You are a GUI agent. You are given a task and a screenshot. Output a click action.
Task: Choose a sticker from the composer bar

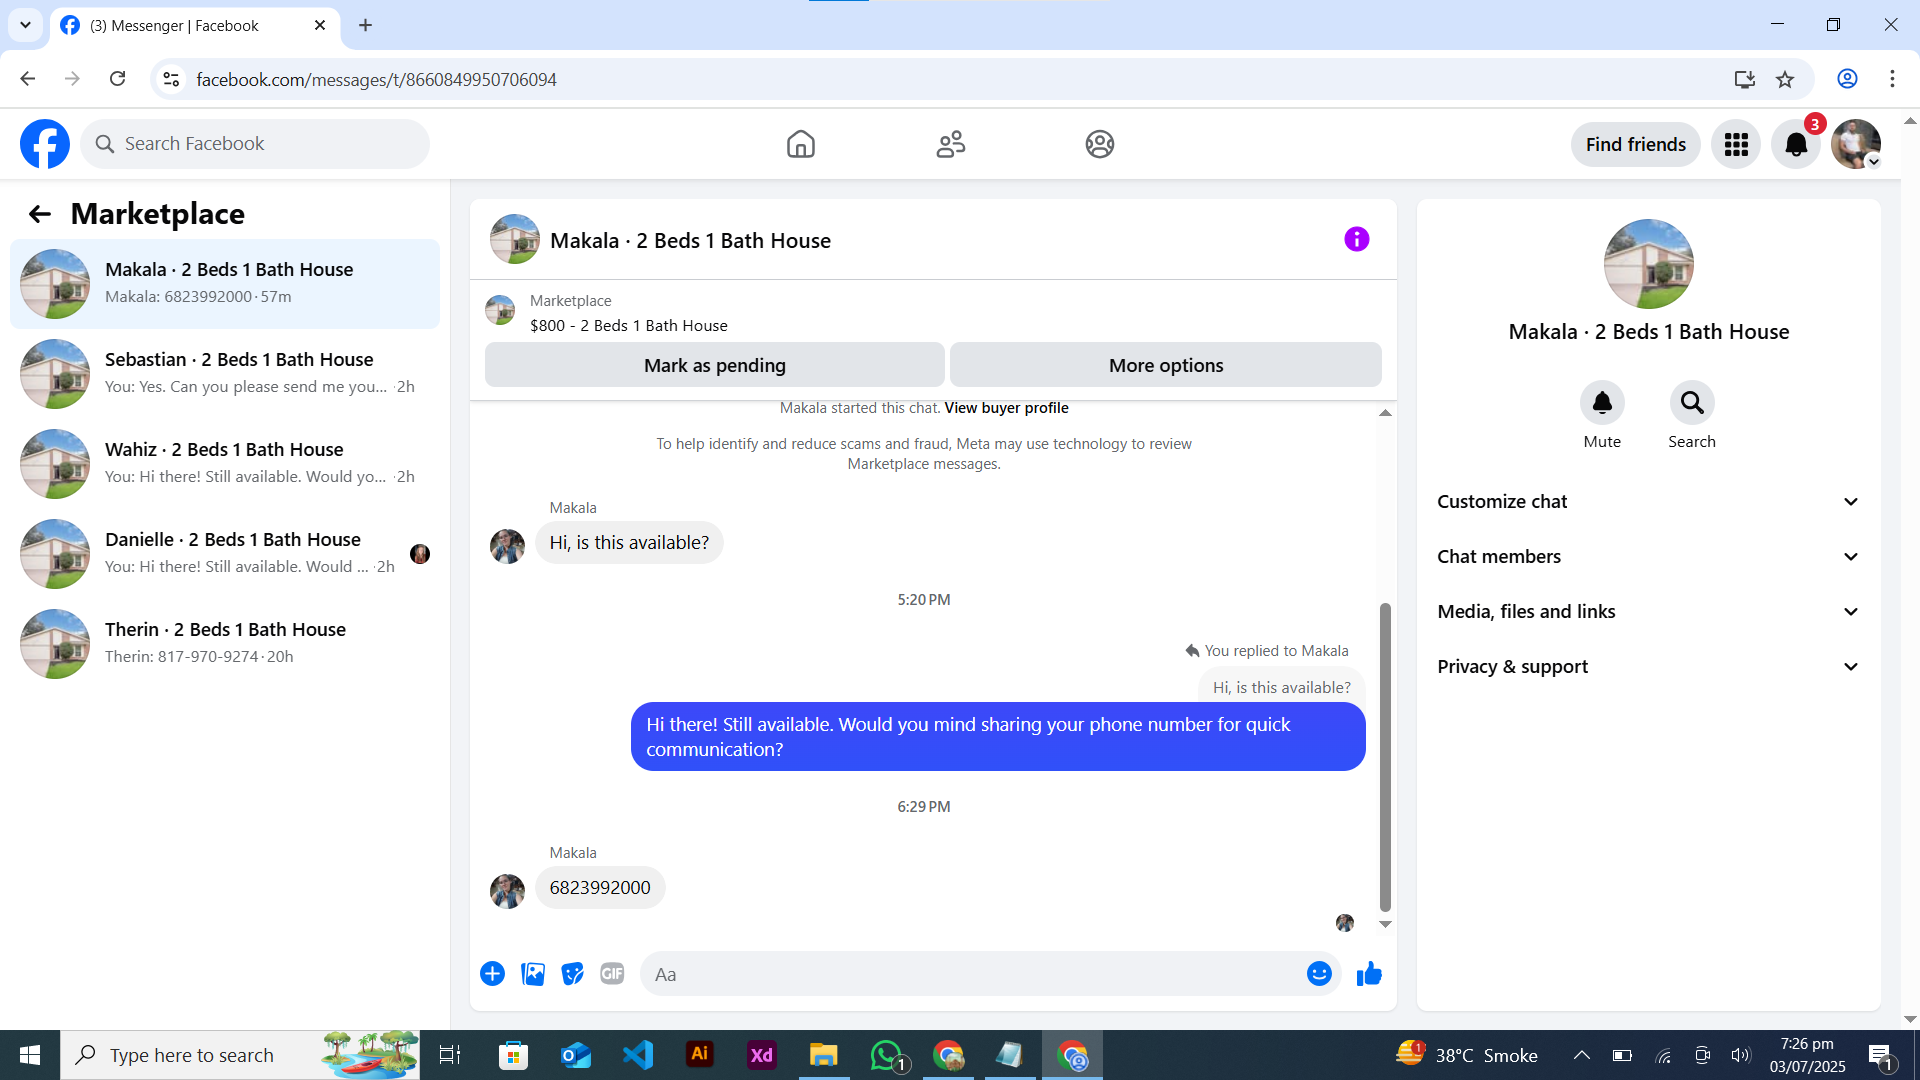tap(572, 974)
